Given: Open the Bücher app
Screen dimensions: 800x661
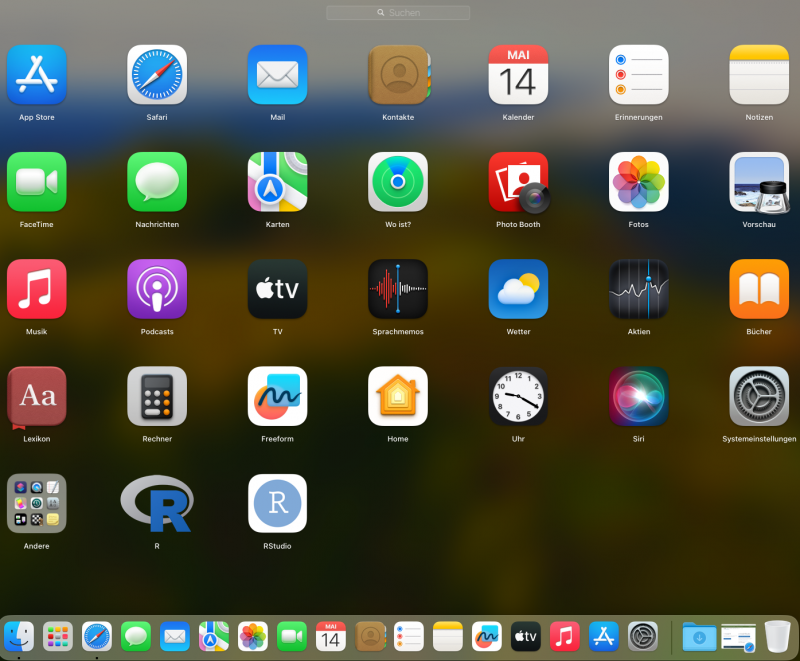Looking at the screenshot, I should [x=759, y=289].
